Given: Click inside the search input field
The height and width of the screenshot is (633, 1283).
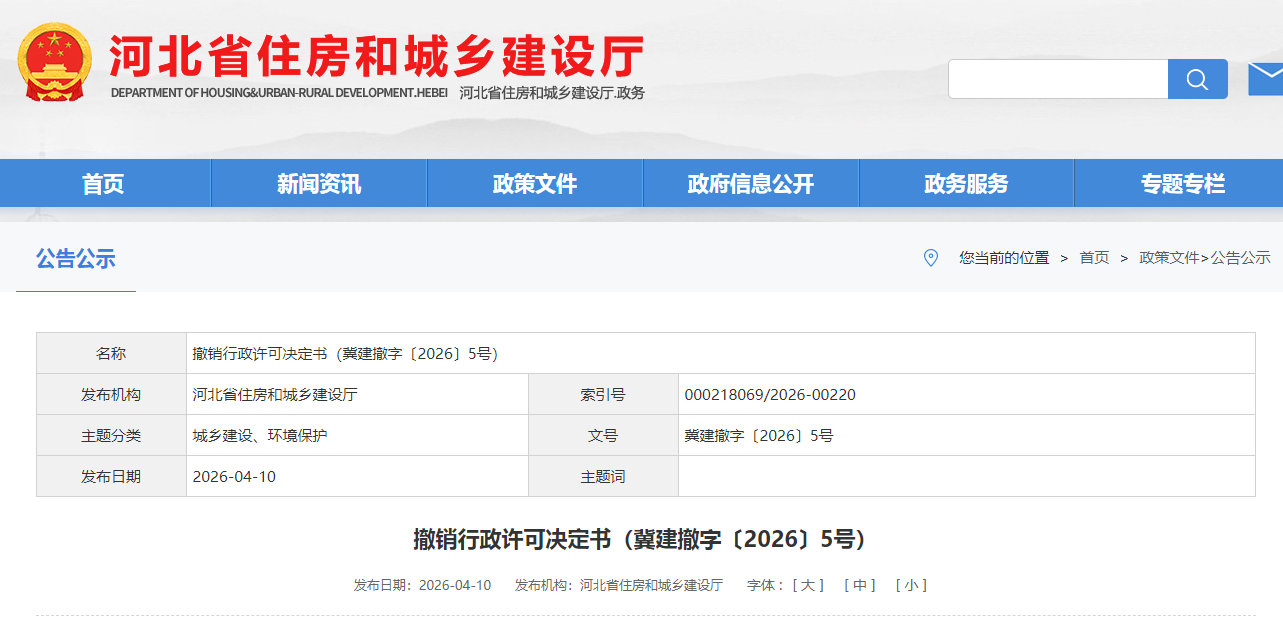Looking at the screenshot, I should tap(1058, 79).
